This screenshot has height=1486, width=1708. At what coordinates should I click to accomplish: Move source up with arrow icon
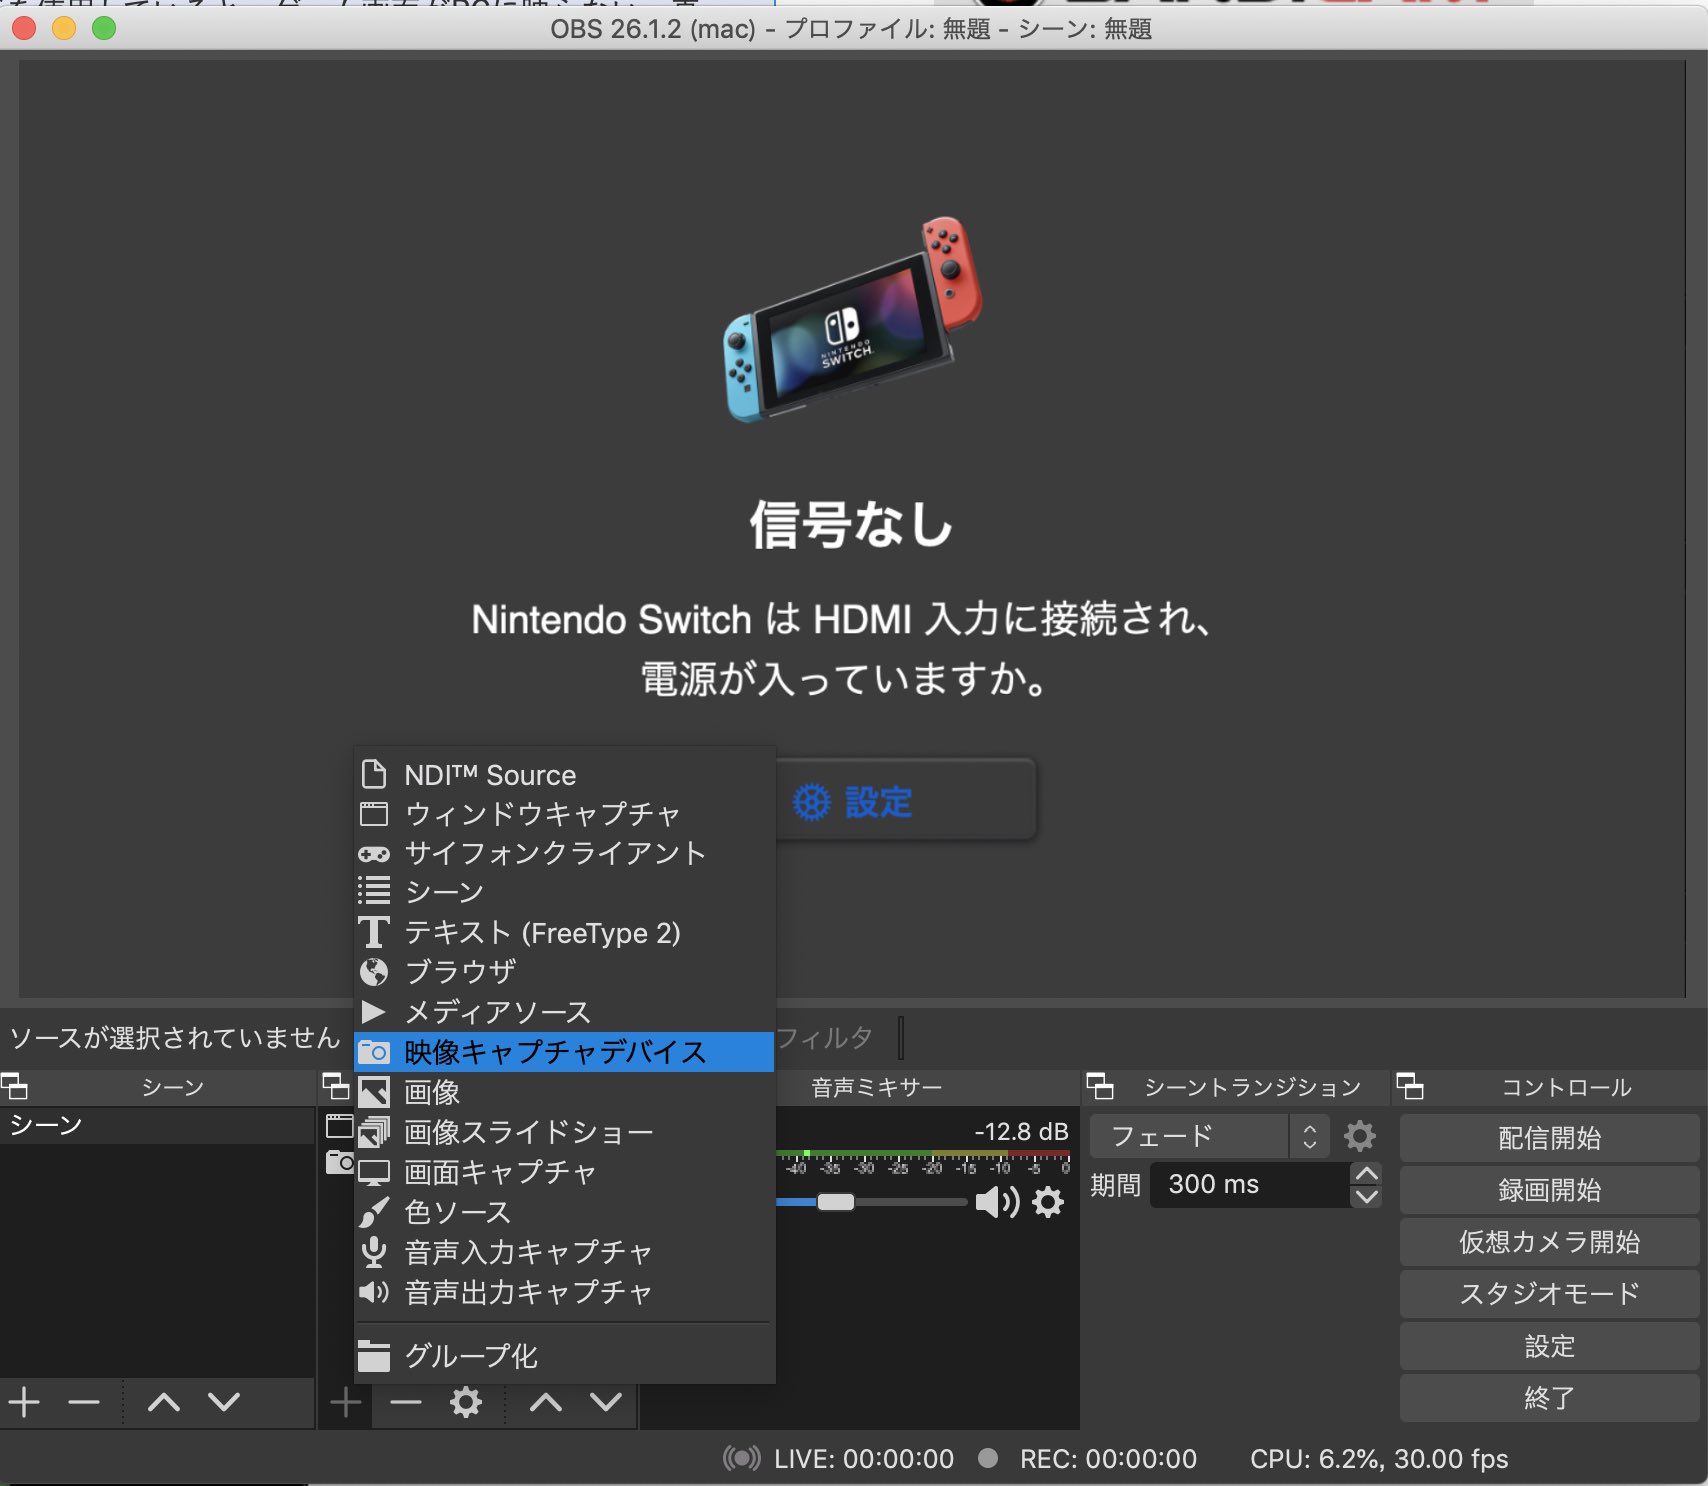click(546, 1403)
